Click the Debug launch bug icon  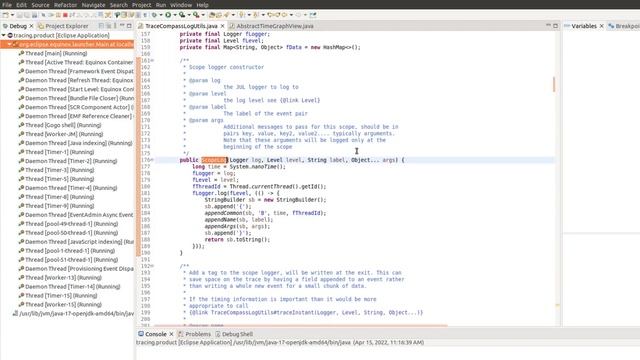[154, 15]
